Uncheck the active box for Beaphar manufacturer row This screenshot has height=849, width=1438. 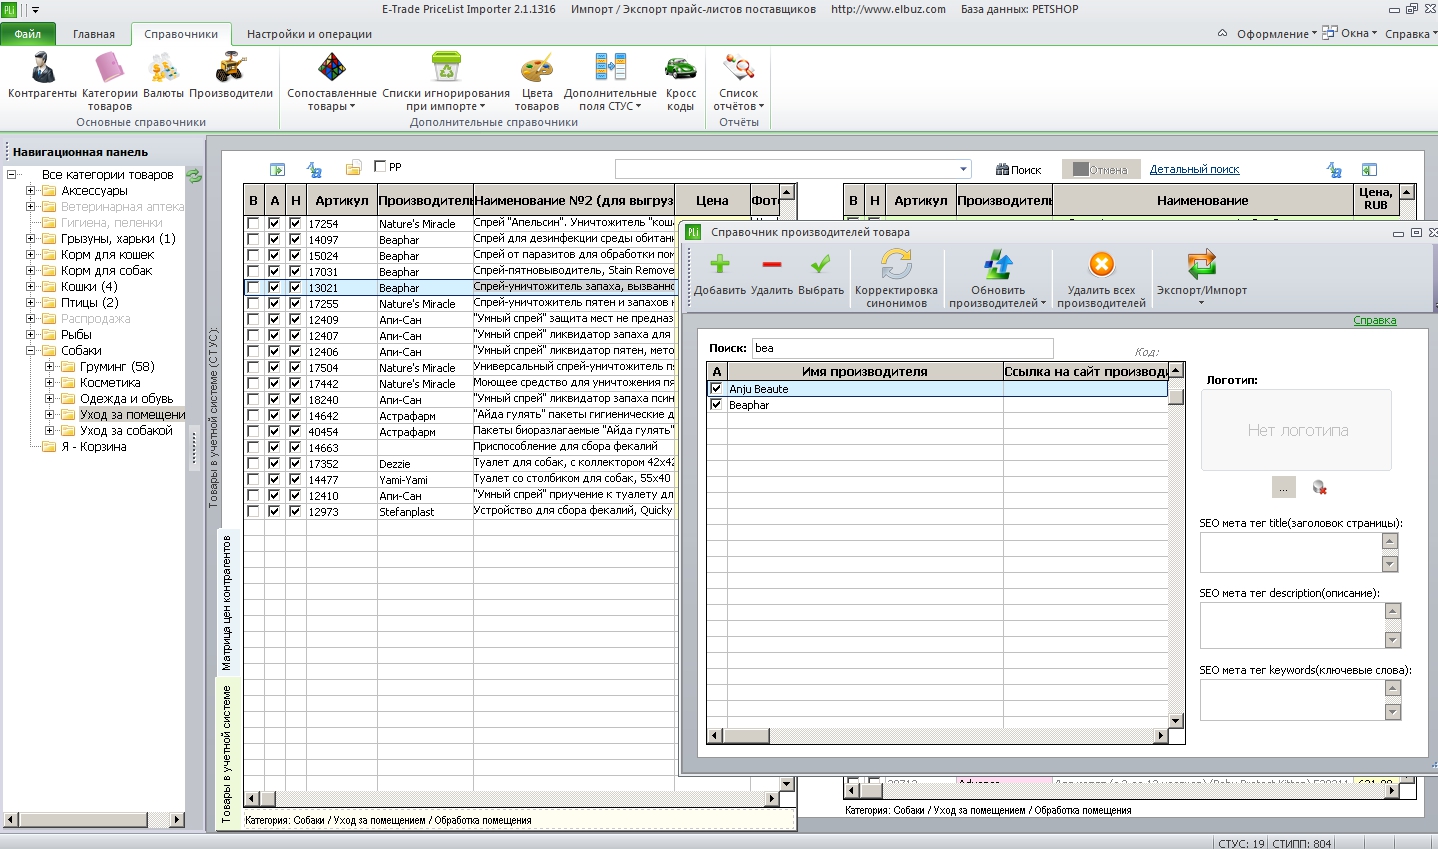(x=716, y=405)
